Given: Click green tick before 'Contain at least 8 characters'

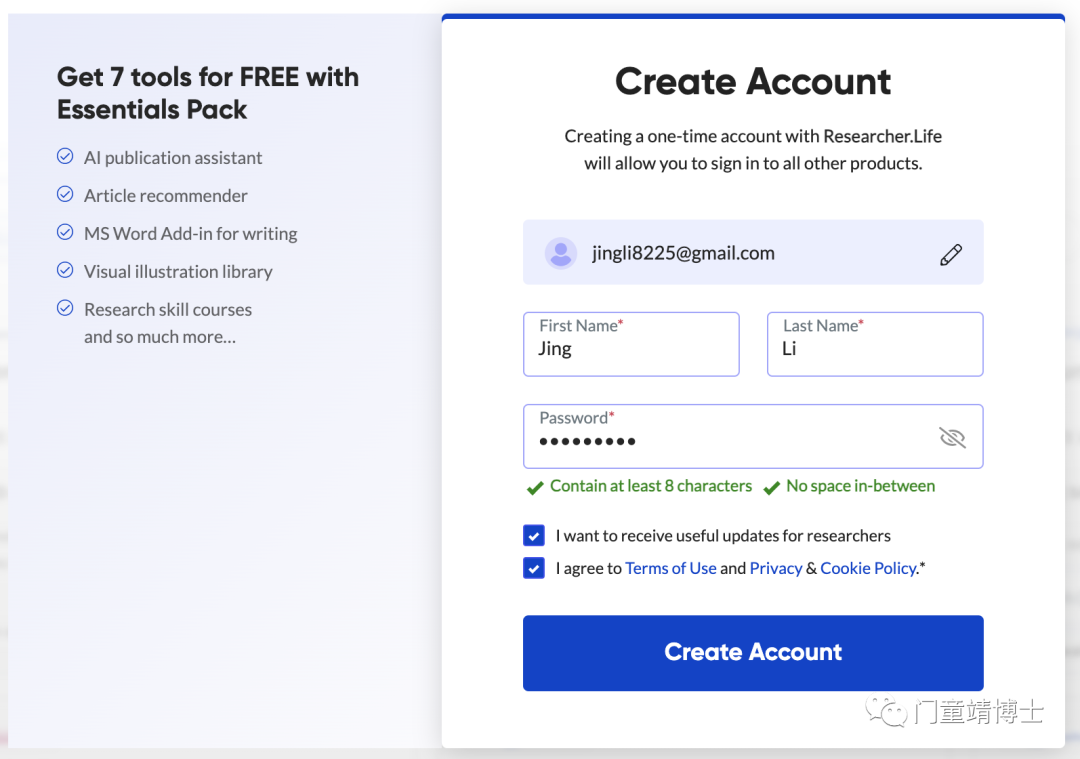Looking at the screenshot, I should [535, 488].
